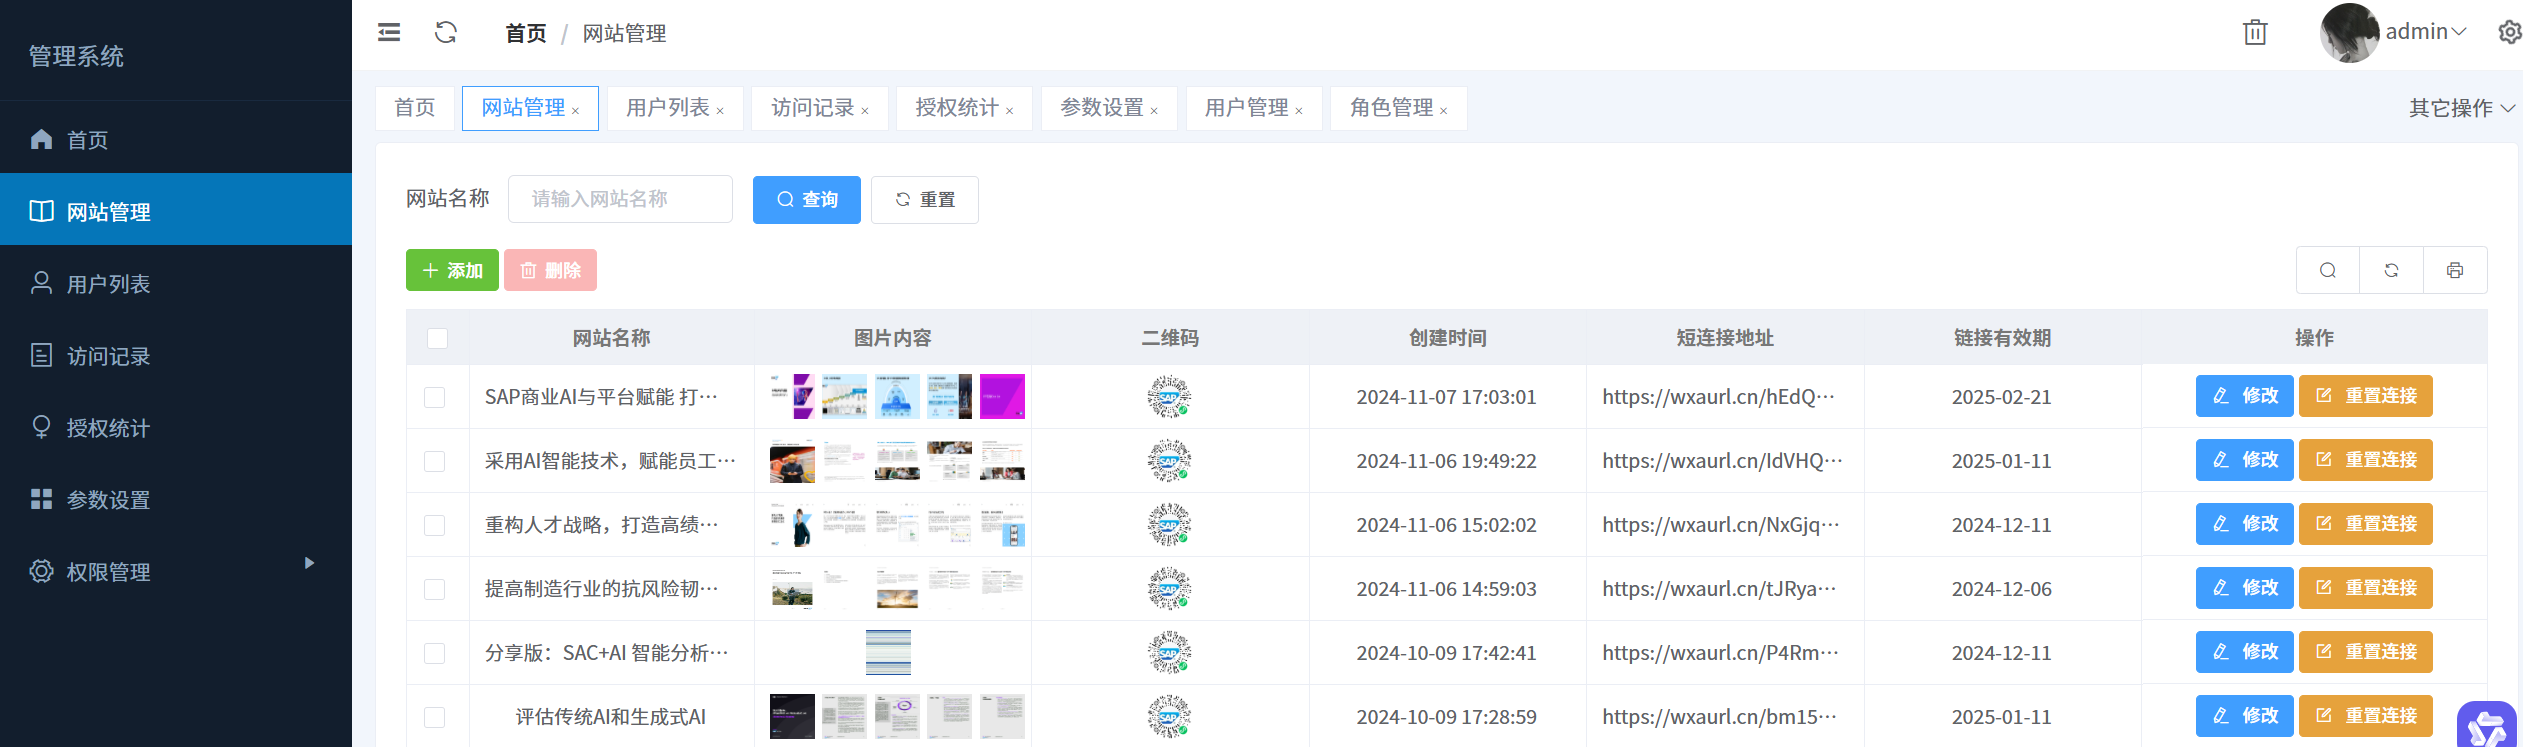Open 用户列表 in the sidebar

point(176,283)
